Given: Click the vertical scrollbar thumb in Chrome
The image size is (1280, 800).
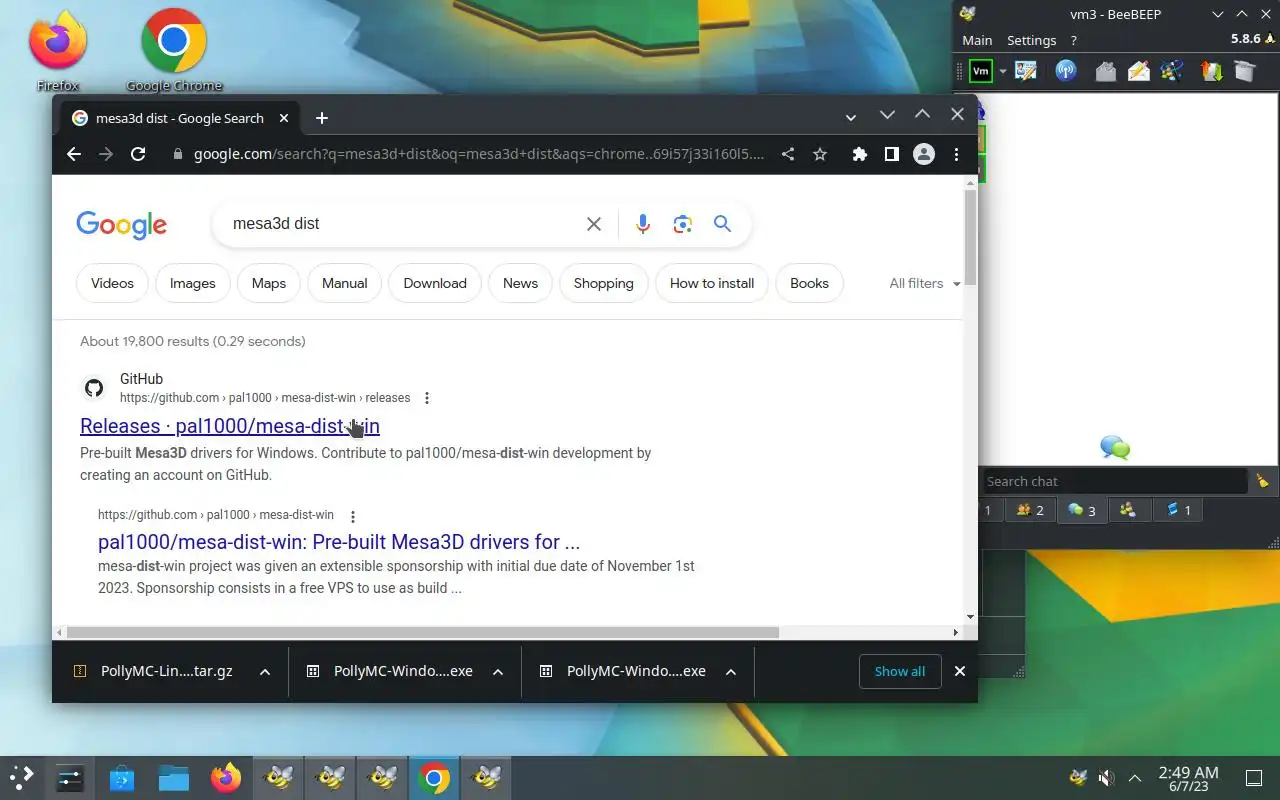Looking at the screenshot, I should [970, 237].
